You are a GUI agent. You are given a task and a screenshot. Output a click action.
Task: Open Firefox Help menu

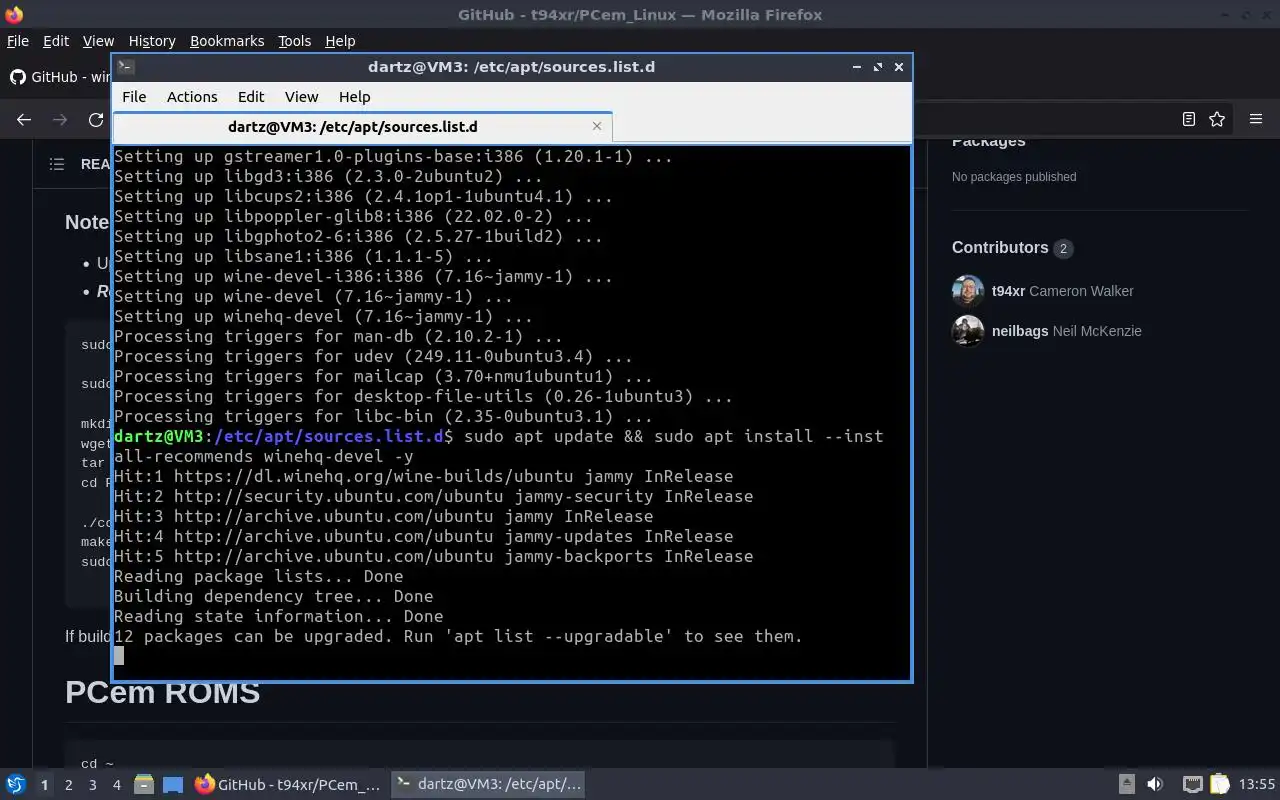(340, 41)
